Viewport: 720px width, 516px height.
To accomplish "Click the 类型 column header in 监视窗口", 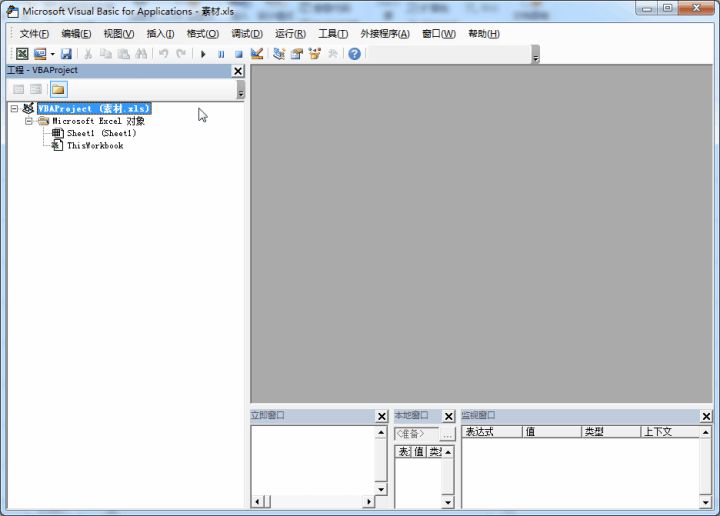I will pos(611,432).
